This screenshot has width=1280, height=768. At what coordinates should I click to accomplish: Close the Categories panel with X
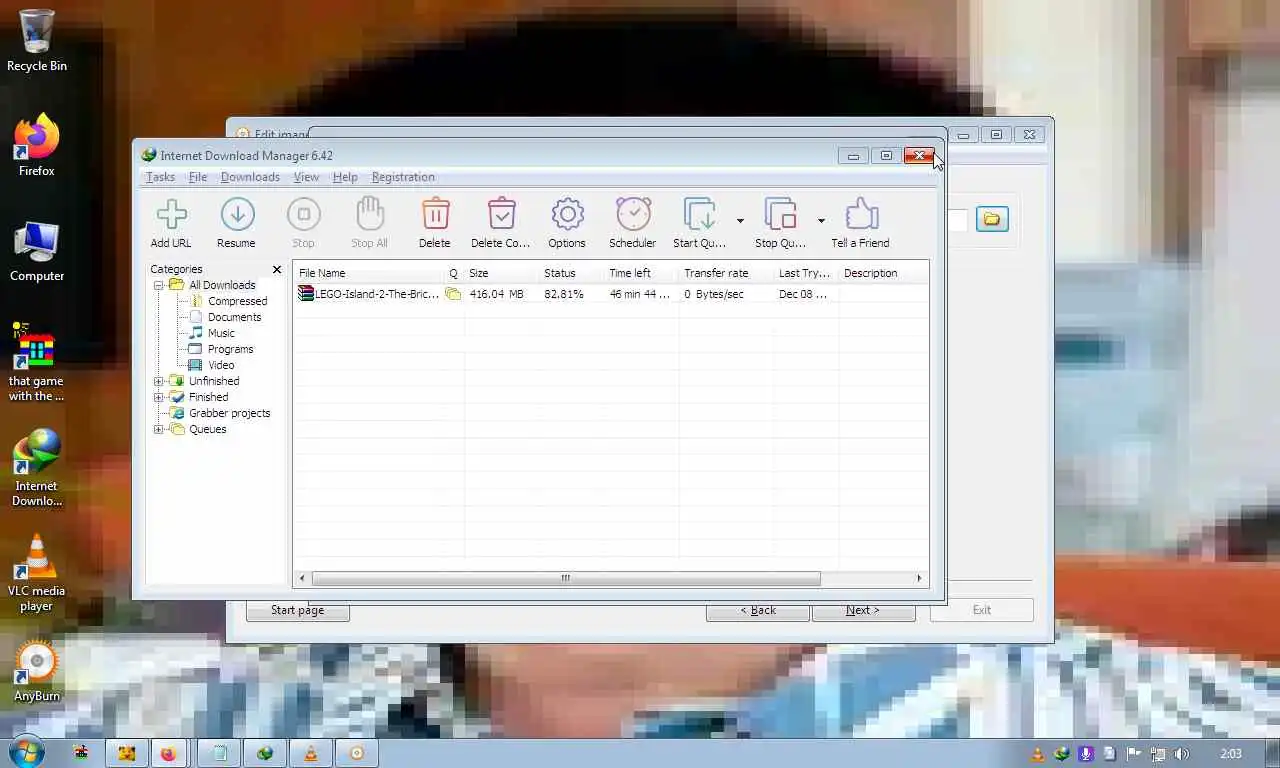(x=277, y=270)
